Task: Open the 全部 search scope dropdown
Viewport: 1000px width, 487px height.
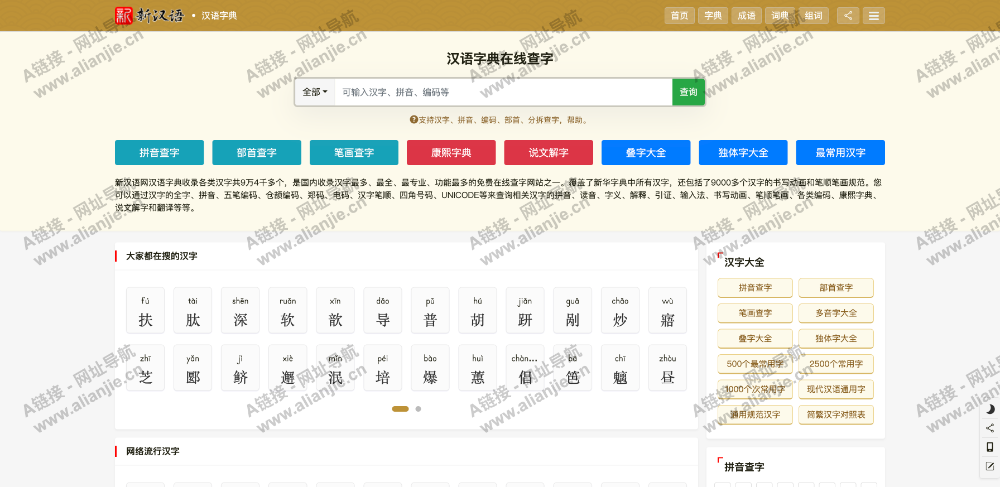Action: (x=314, y=92)
